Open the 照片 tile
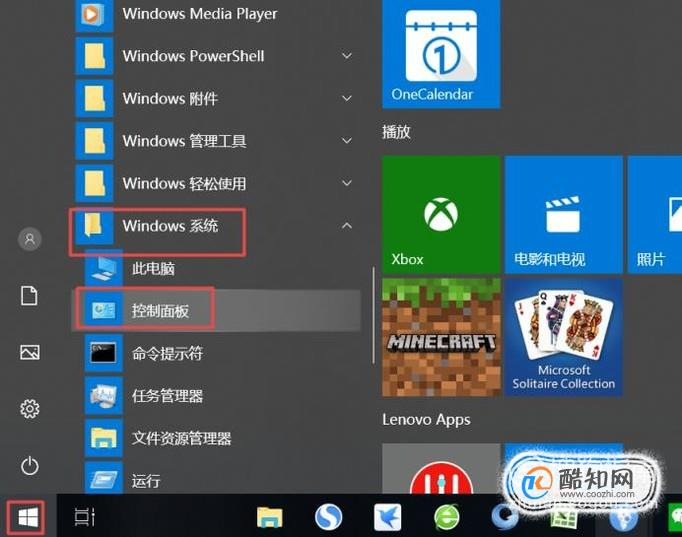 (x=655, y=215)
